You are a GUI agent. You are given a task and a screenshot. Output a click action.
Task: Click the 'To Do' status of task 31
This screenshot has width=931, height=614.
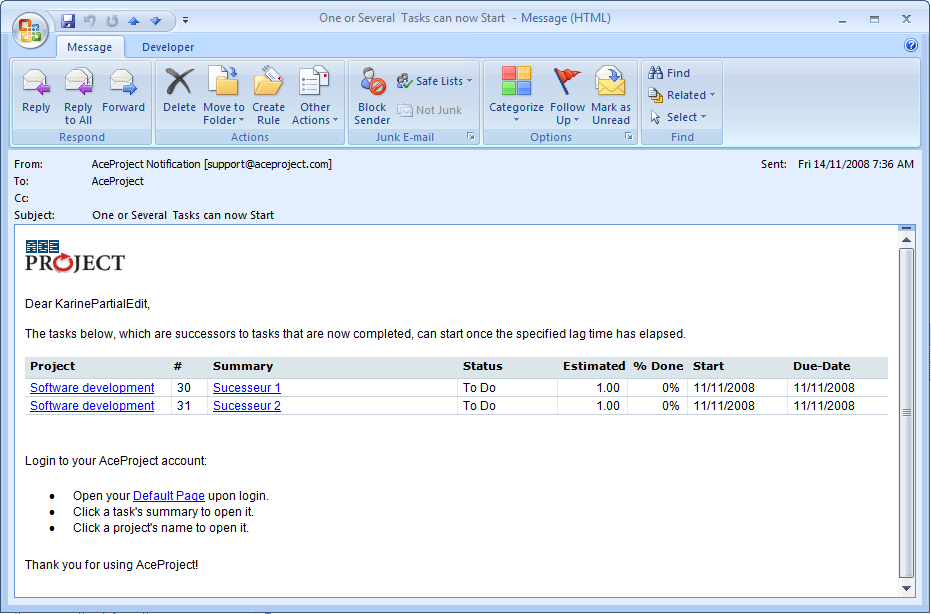[479, 406]
